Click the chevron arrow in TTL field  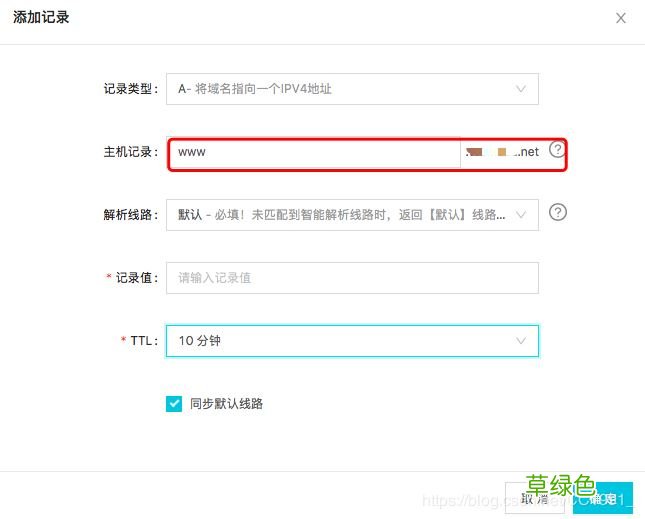click(x=520, y=341)
